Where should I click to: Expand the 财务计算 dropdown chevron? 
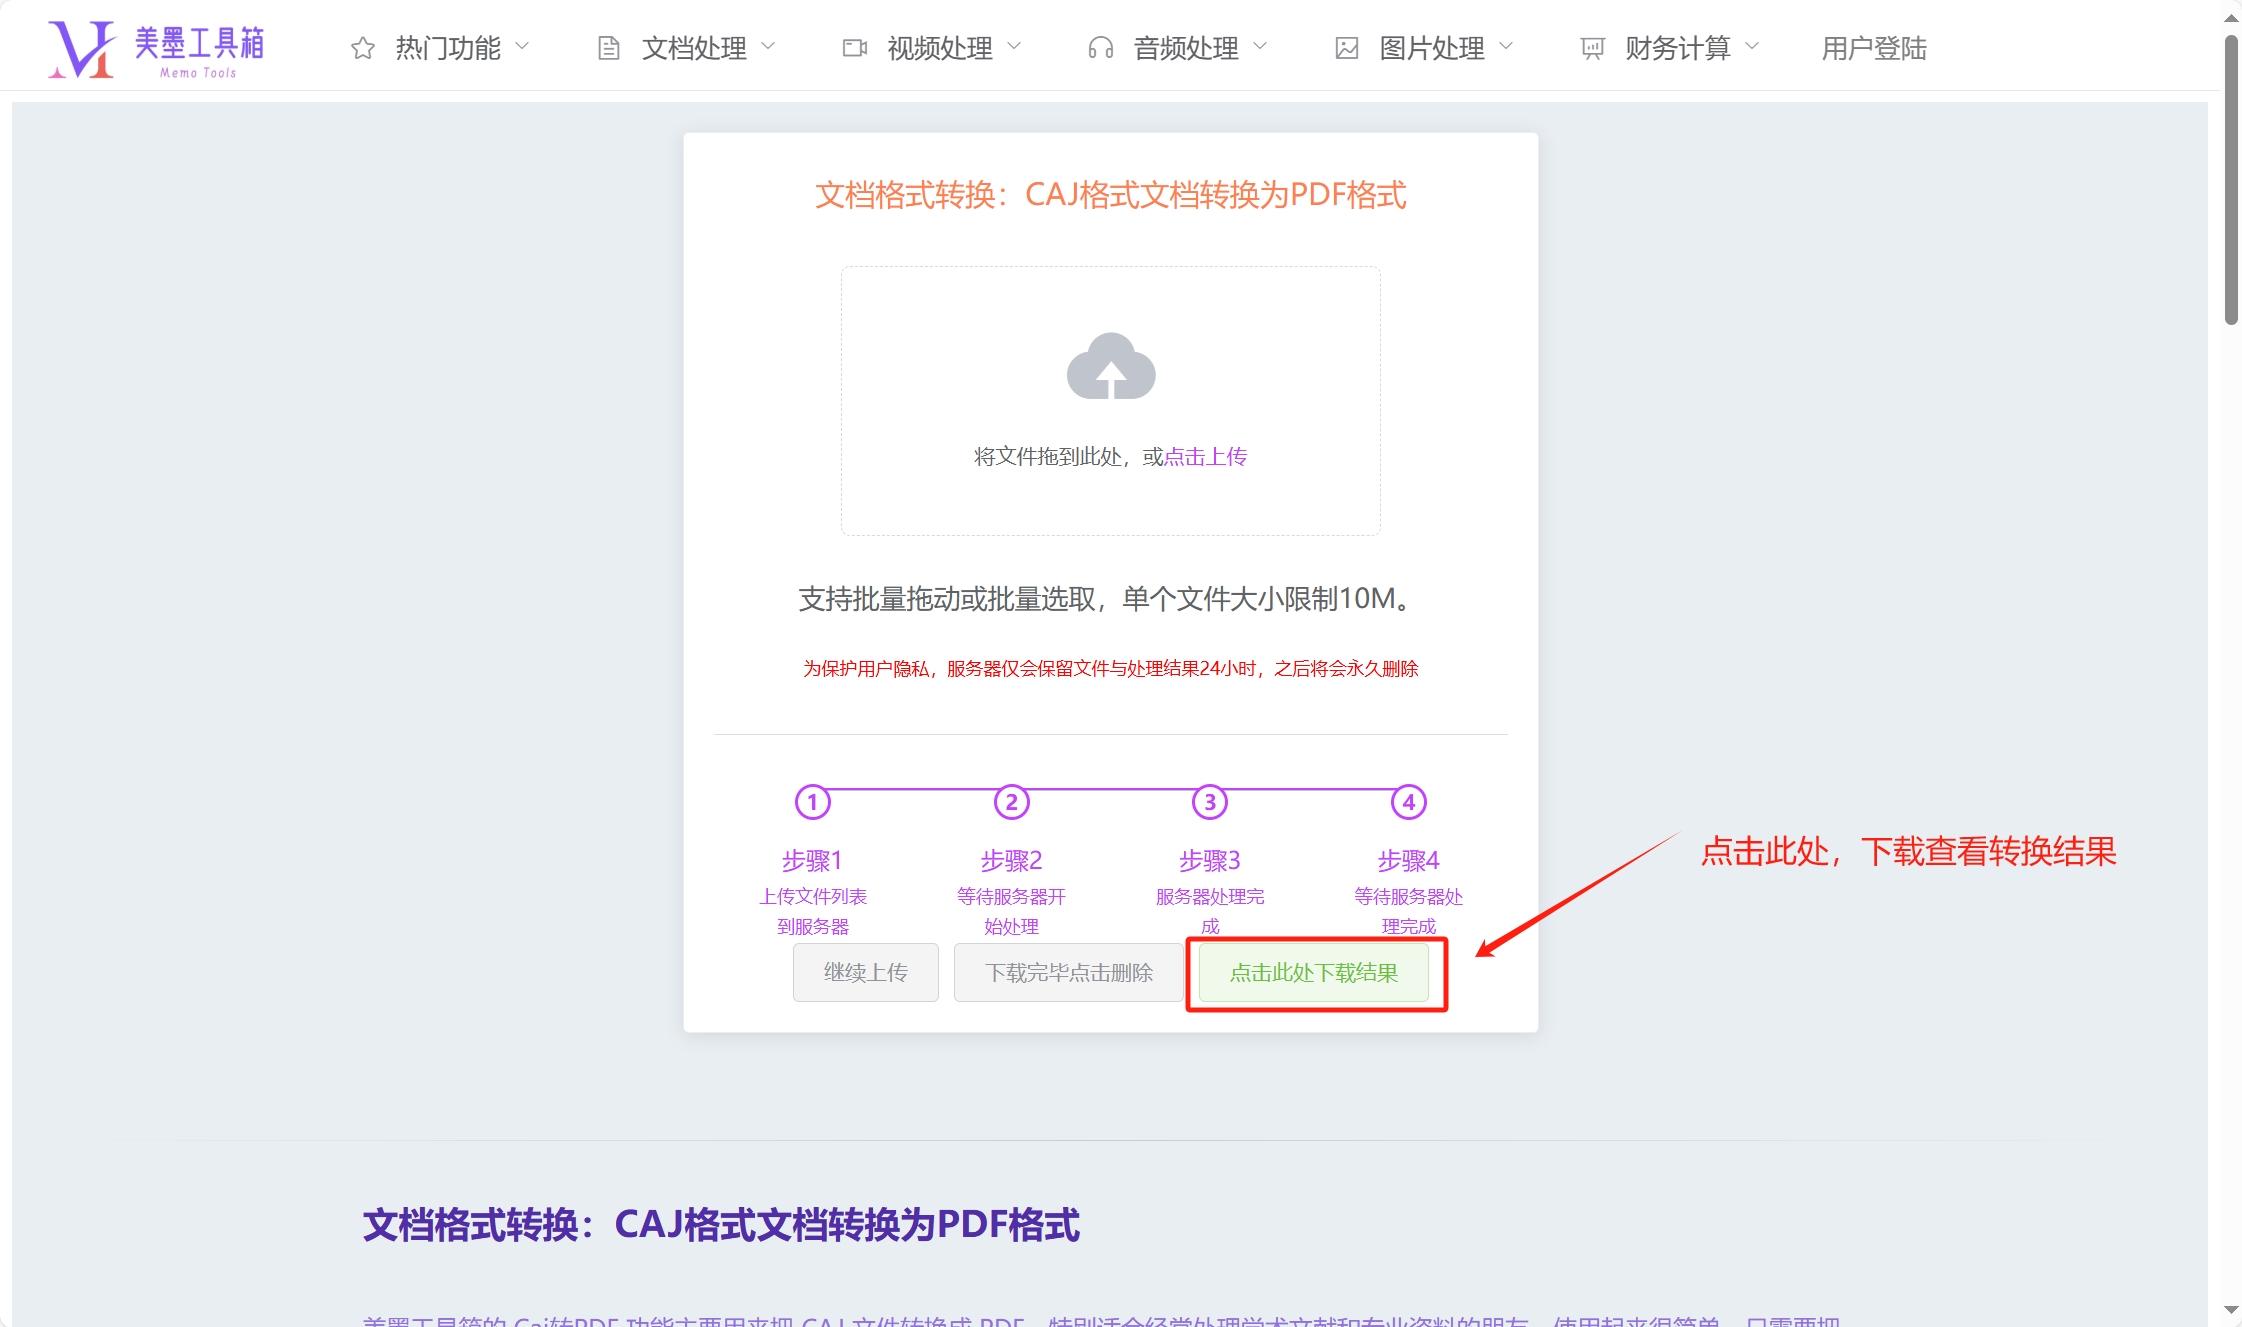1752,46
